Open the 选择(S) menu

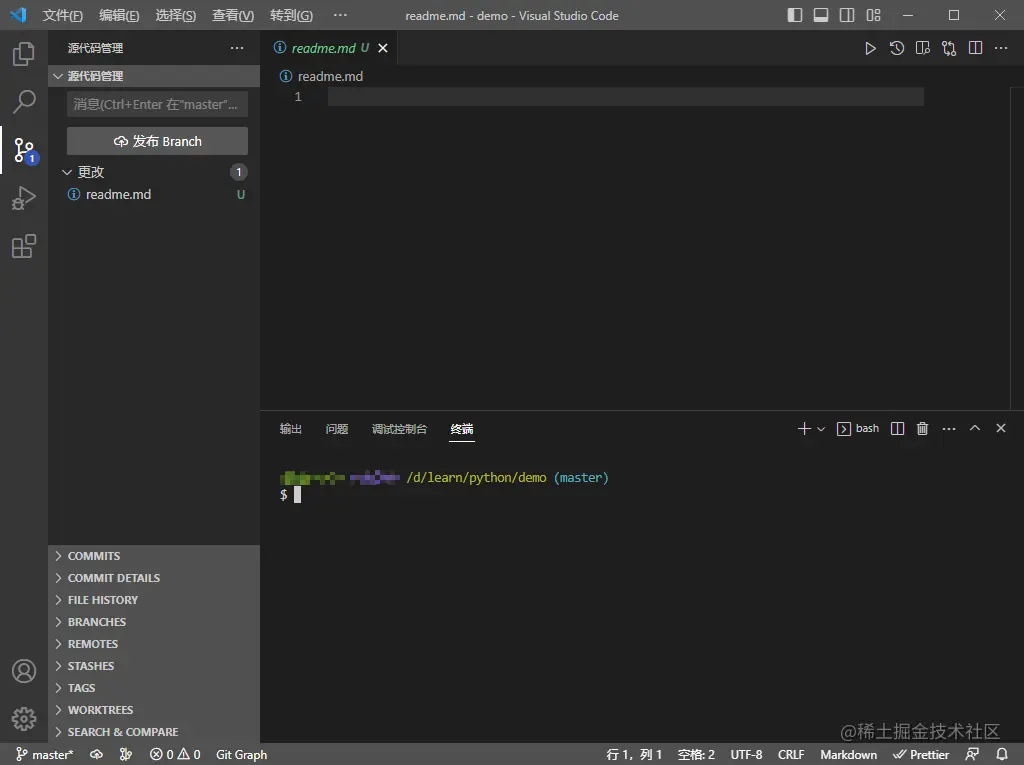pos(176,16)
